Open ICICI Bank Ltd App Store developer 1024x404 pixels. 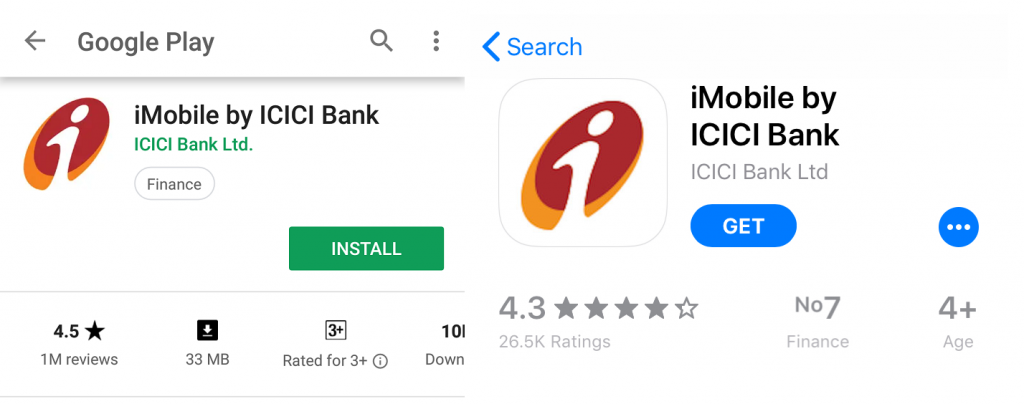(x=759, y=172)
